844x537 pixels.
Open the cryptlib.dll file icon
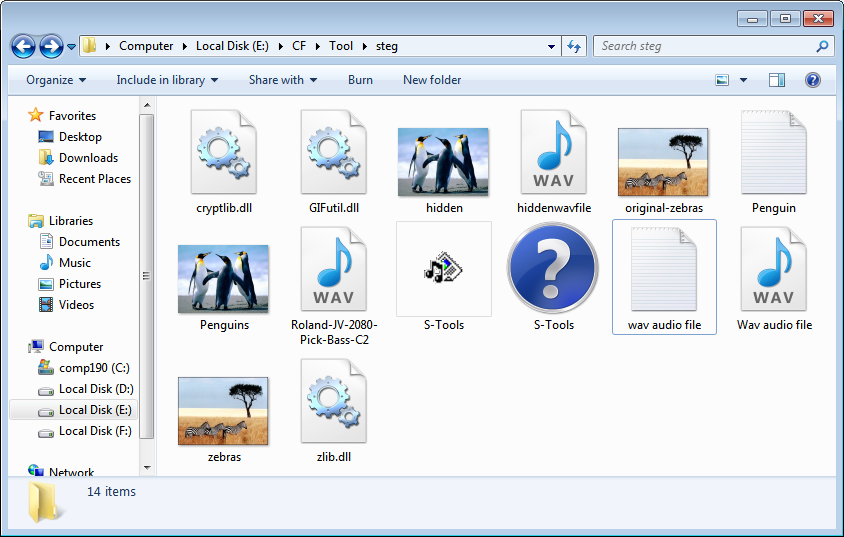223,152
